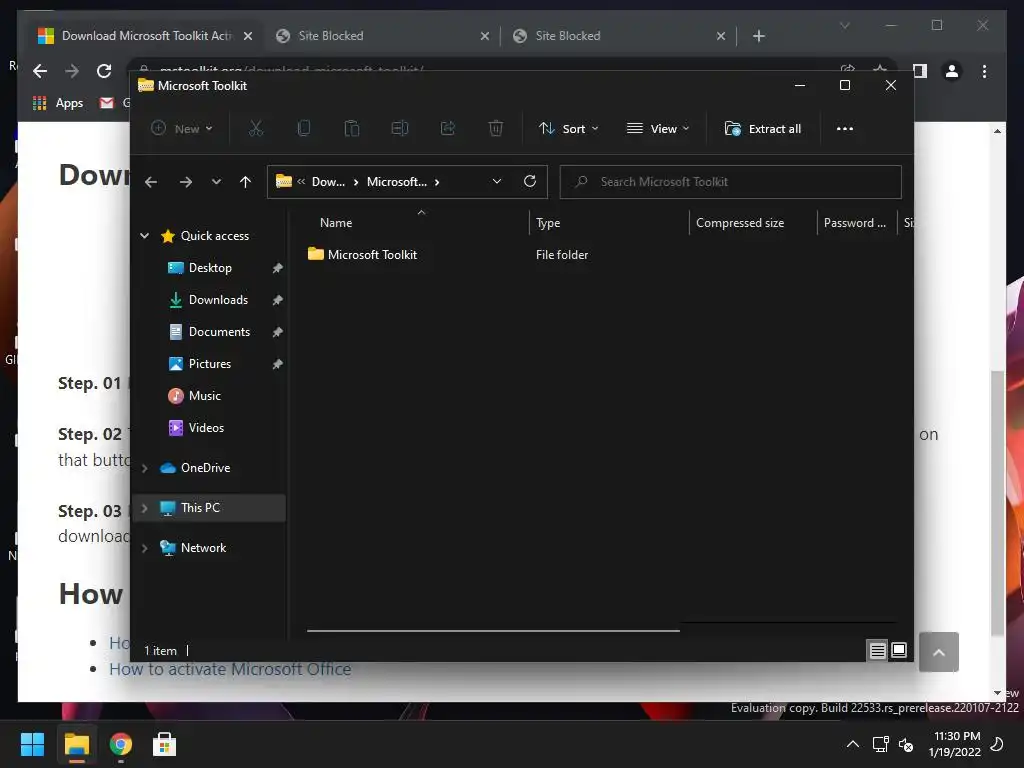Viewport: 1024px width, 768px height.
Task: Open Chrome three-dot menu
Action: (x=984, y=71)
